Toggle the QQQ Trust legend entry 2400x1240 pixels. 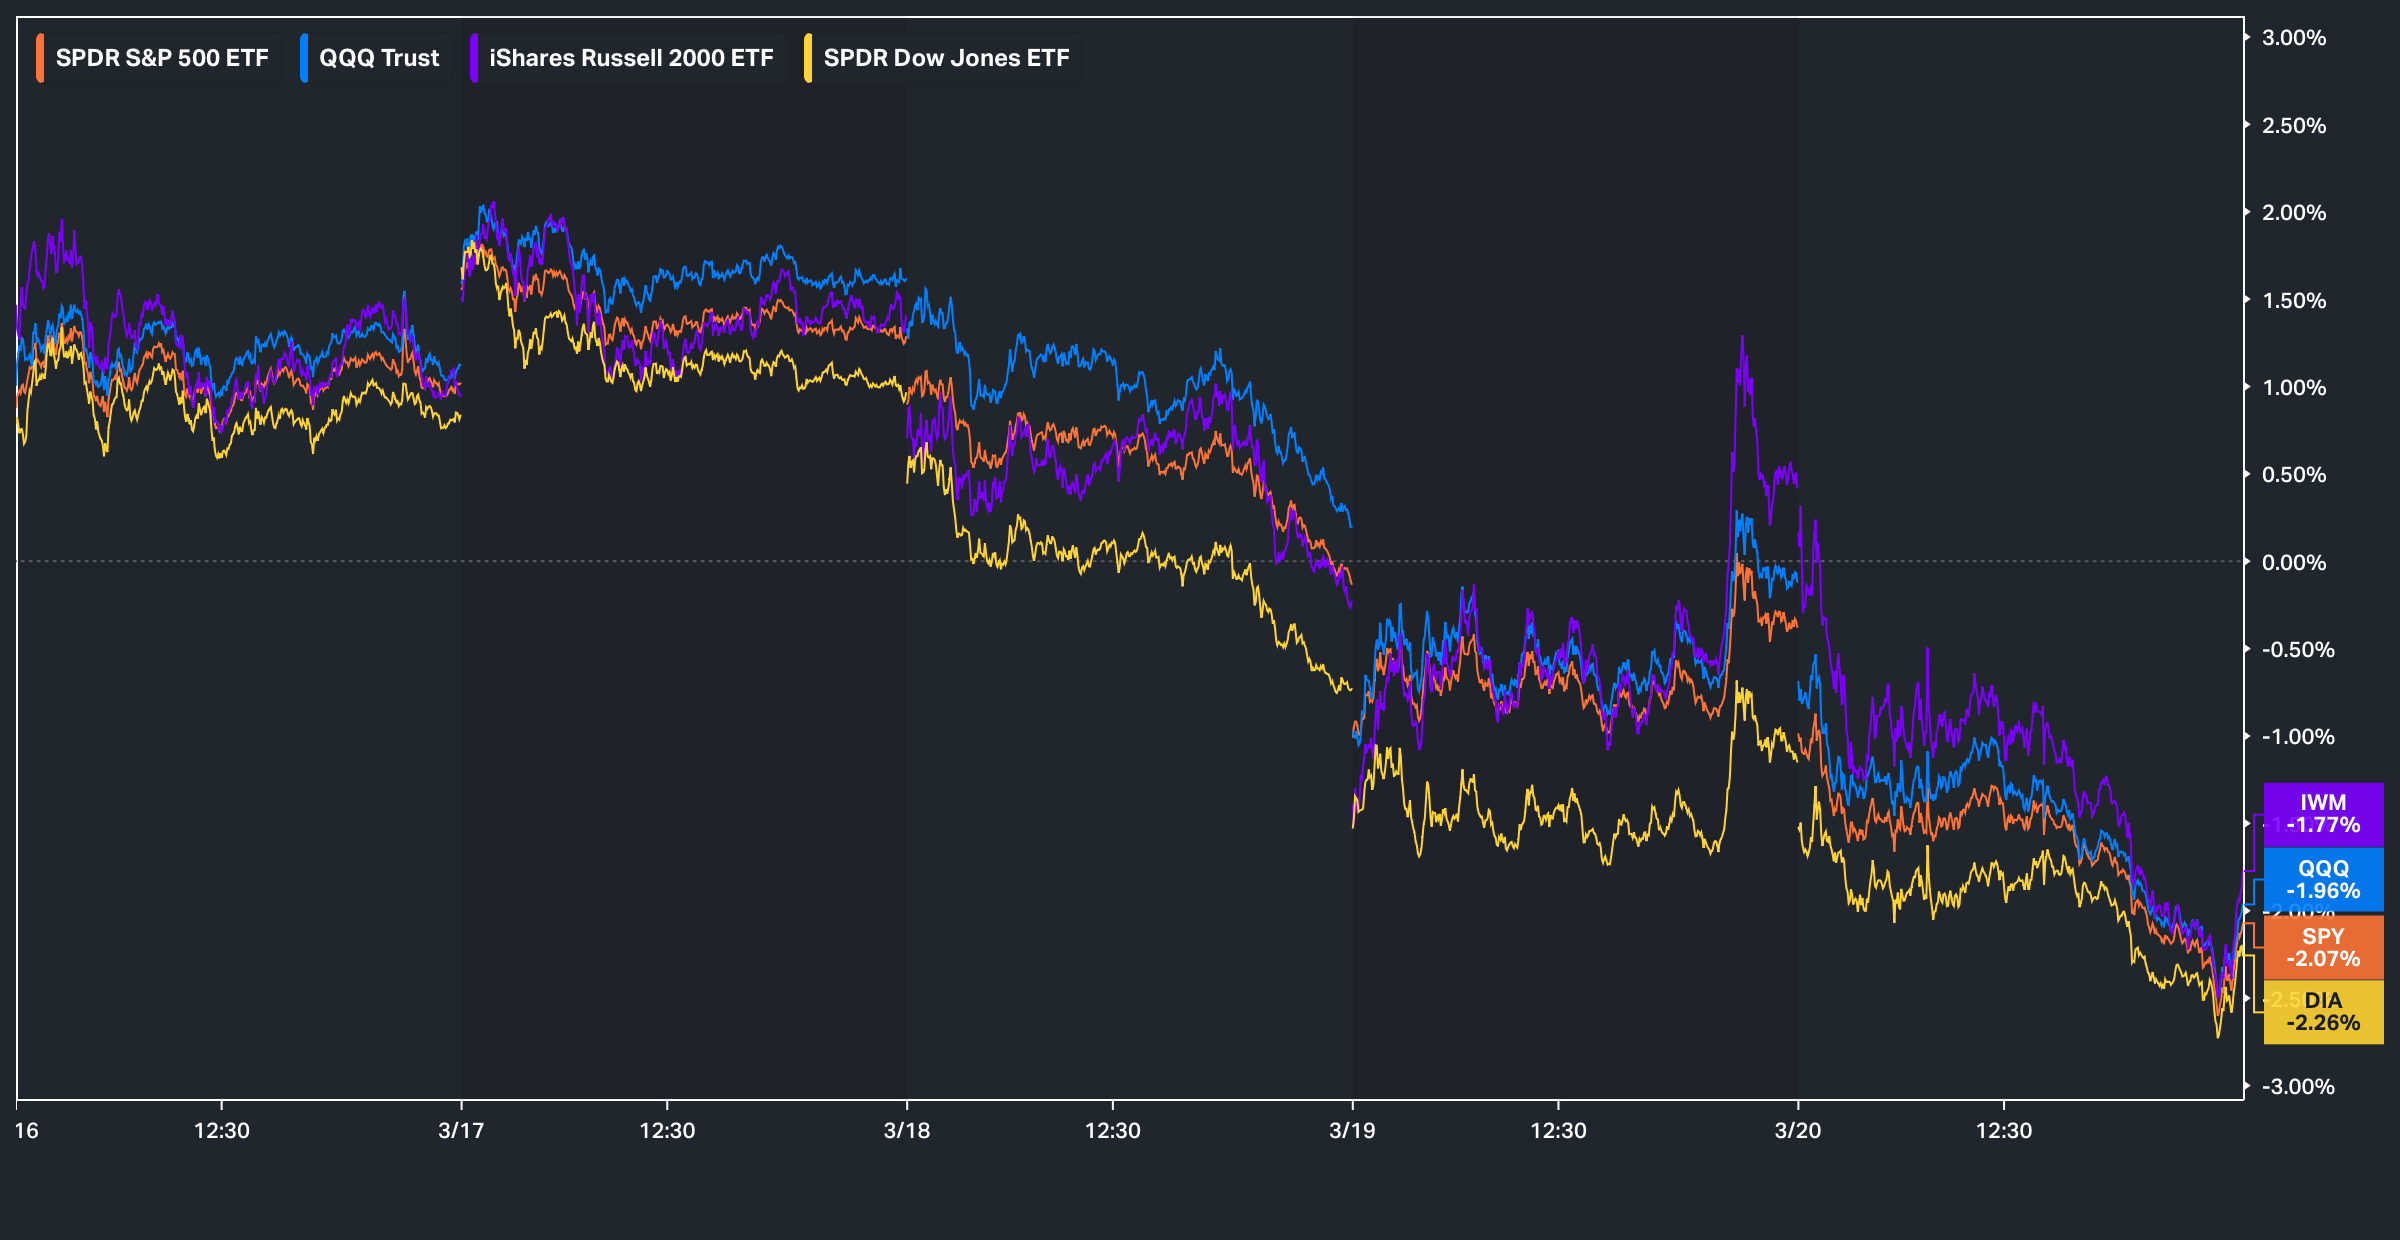coord(378,58)
